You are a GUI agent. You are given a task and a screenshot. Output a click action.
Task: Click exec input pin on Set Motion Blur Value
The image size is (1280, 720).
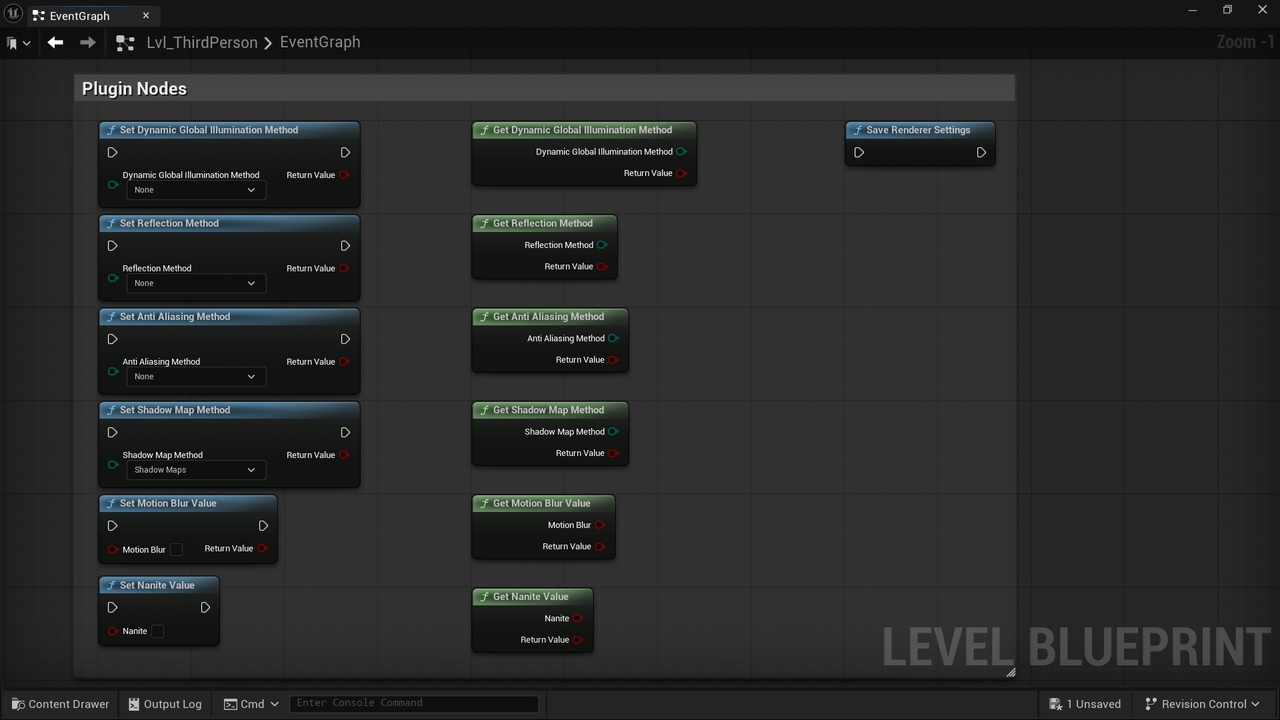click(112, 526)
